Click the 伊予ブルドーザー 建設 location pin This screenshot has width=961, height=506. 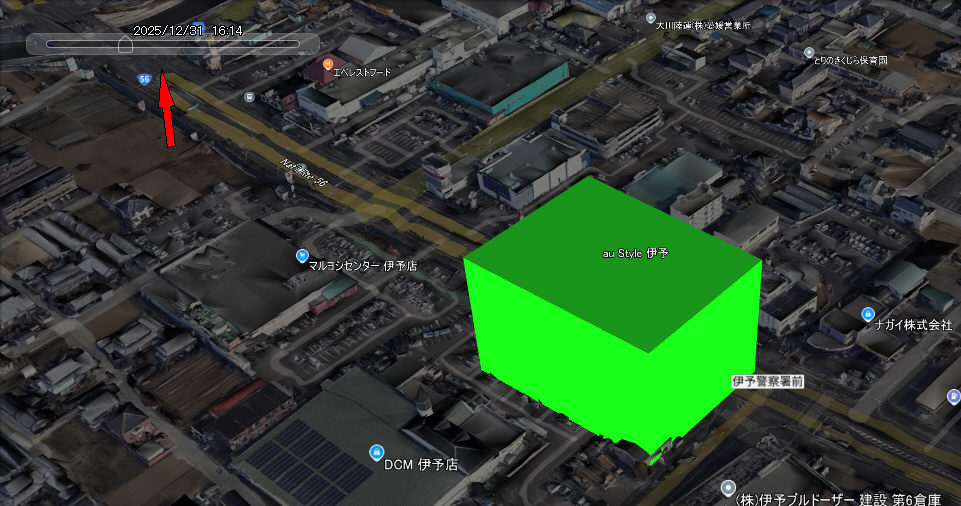point(728,488)
